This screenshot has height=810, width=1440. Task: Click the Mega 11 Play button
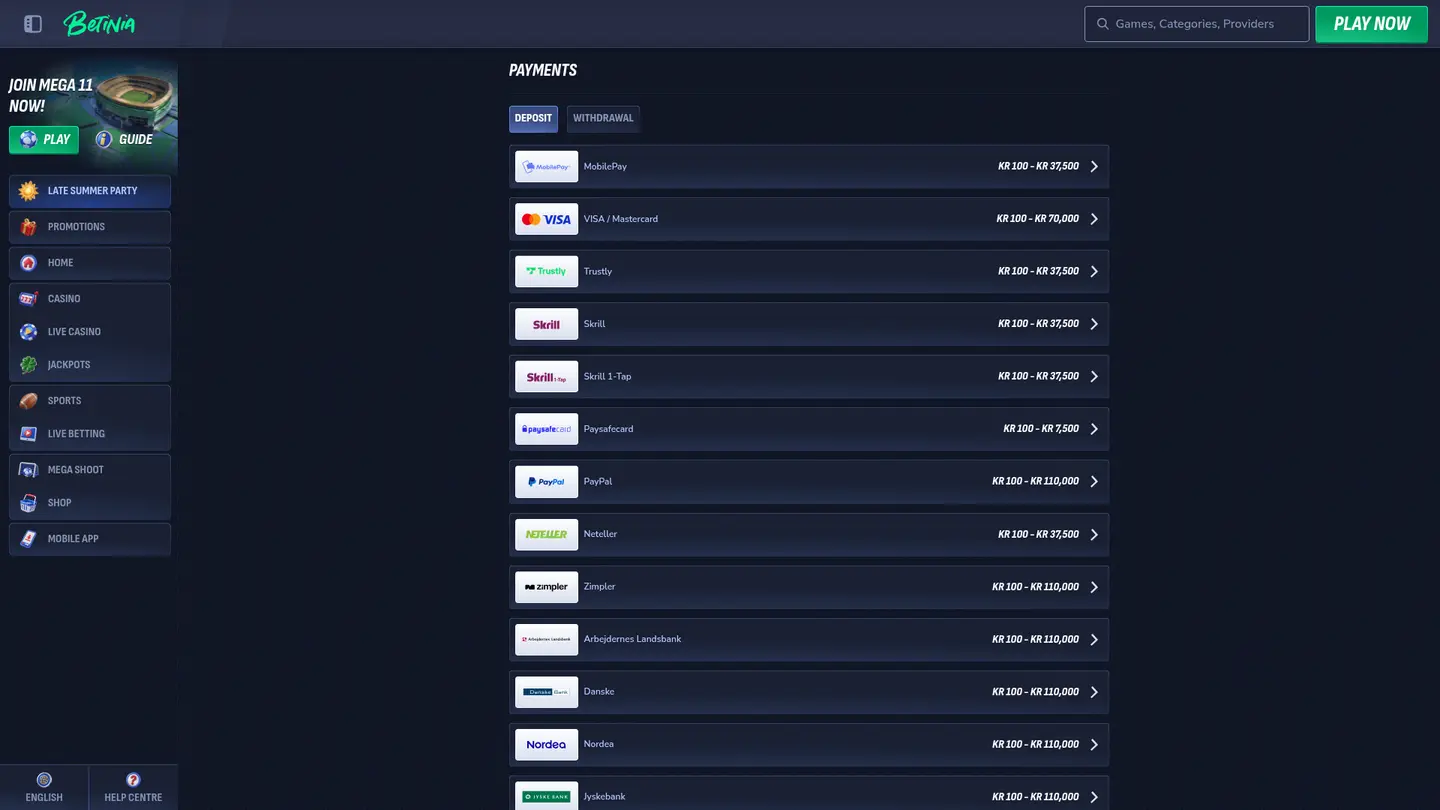tap(44, 140)
